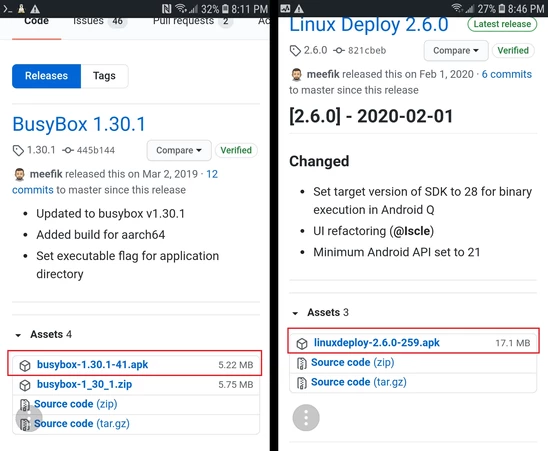Open the Compare dropdown for BusyBox 1.30.1
This screenshot has height=451, width=548.
(x=179, y=150)
